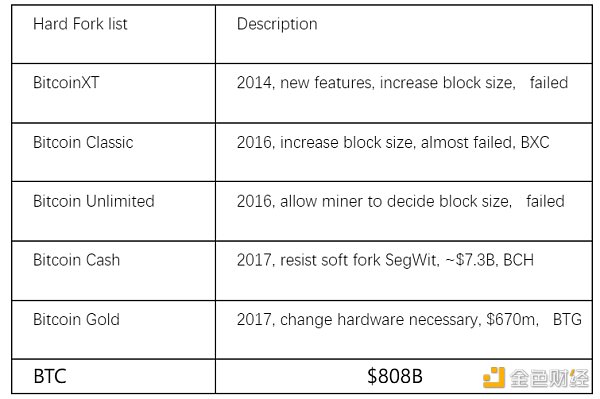This screenshot has width=600, height=399.
Task: Click the BTG ticker text
Action: tap(567, 319)
